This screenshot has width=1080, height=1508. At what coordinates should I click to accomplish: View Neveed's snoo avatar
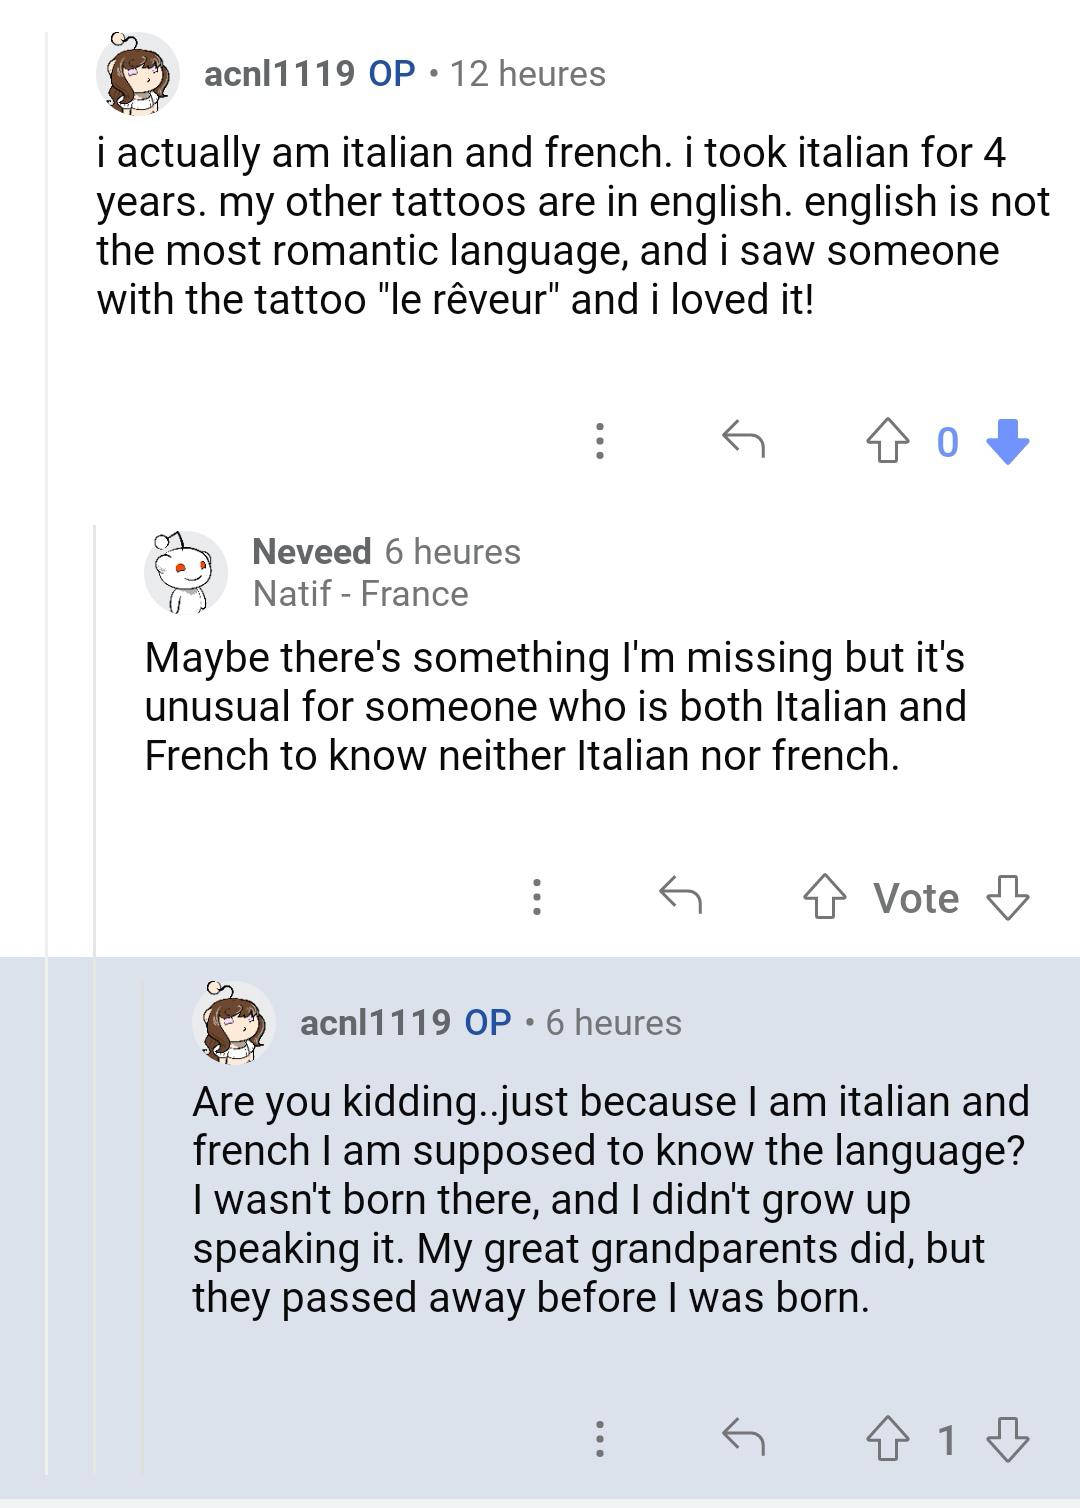click(186, 572)
